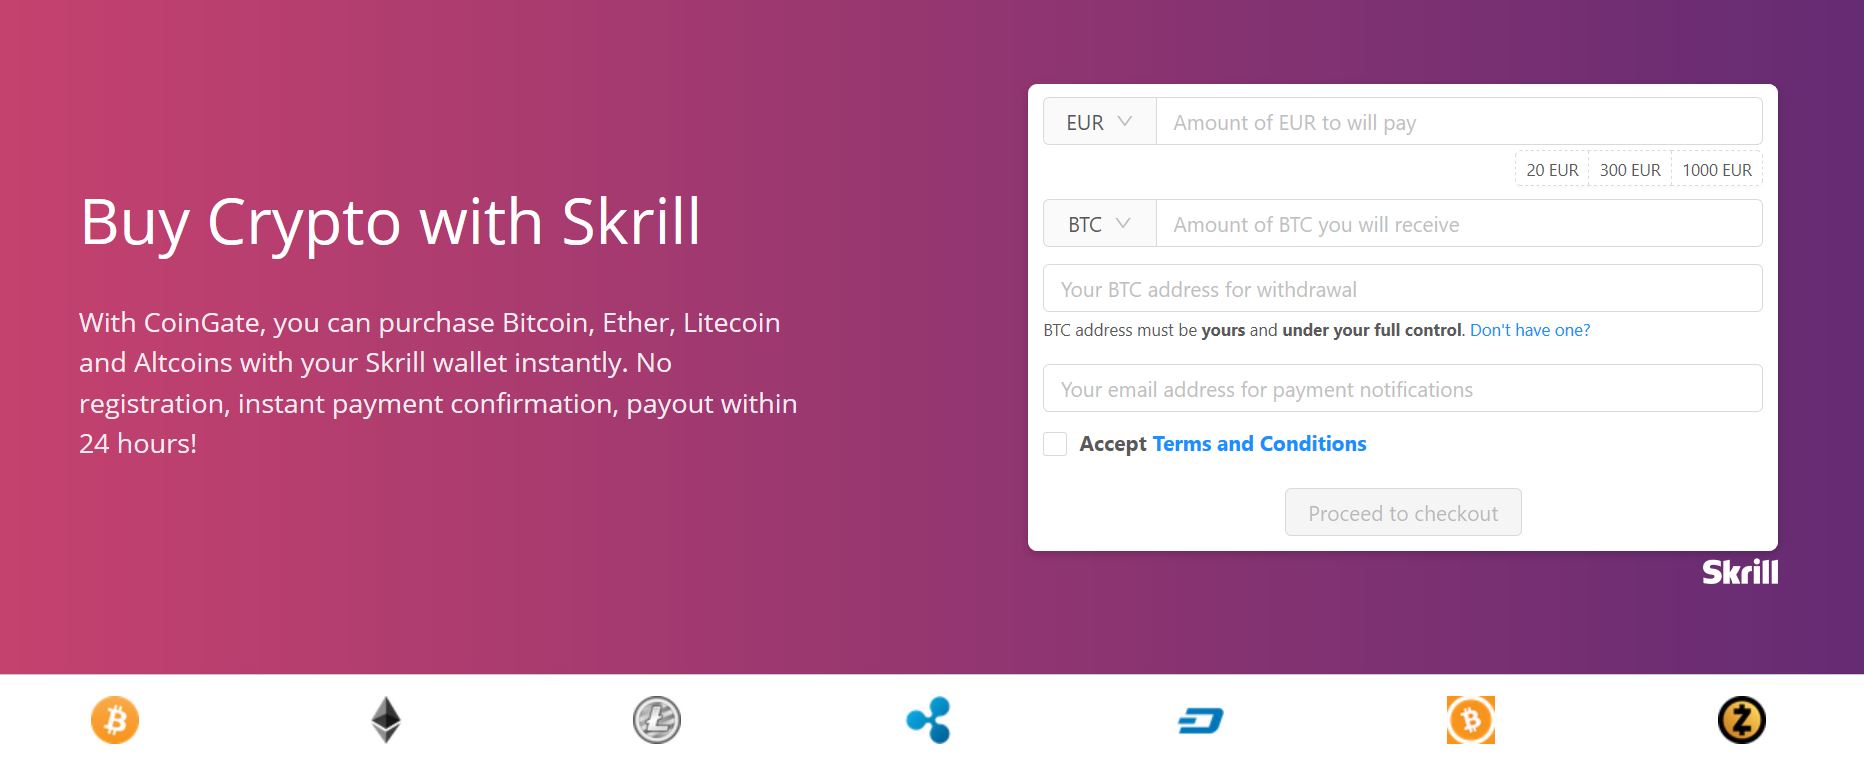
Task: Select the 20 EUR preset amount
Action: tap(1552, 170)
